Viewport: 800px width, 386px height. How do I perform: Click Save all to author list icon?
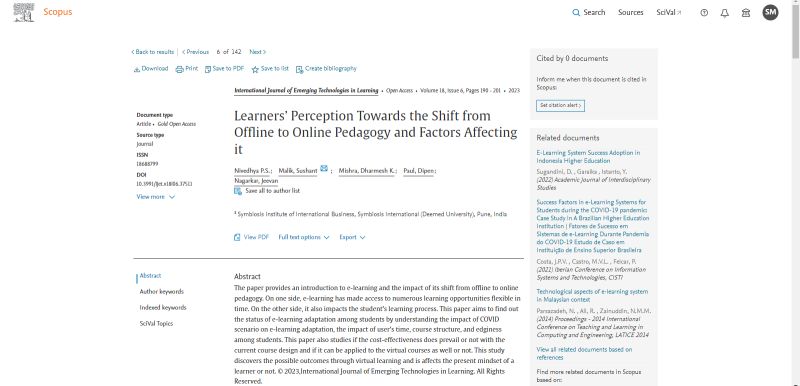[x=238, y=191]
